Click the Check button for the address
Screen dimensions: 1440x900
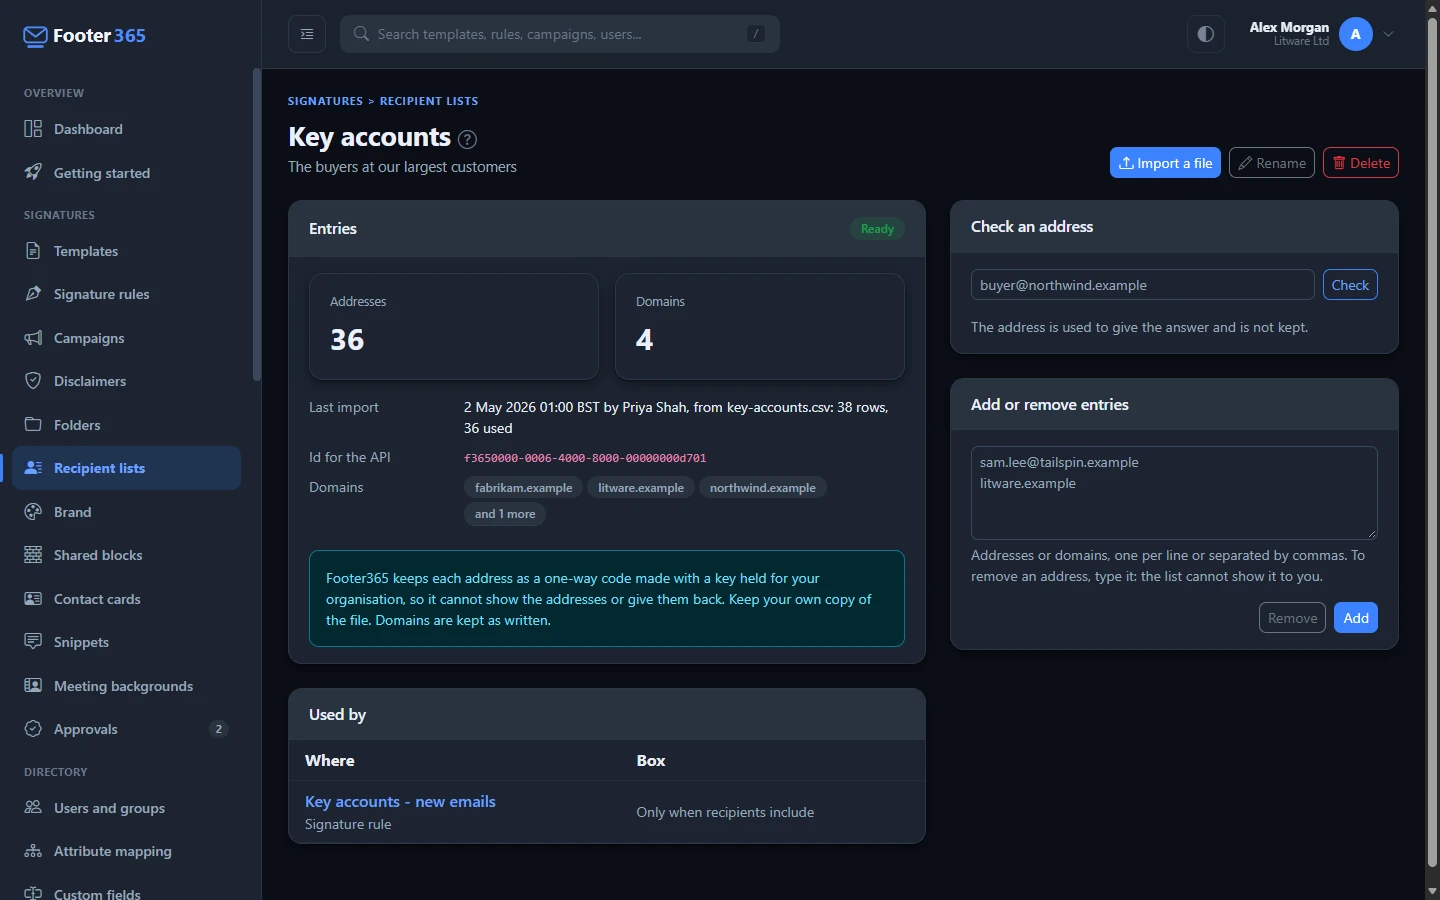pyautogui.click(x=1350, y=285)
